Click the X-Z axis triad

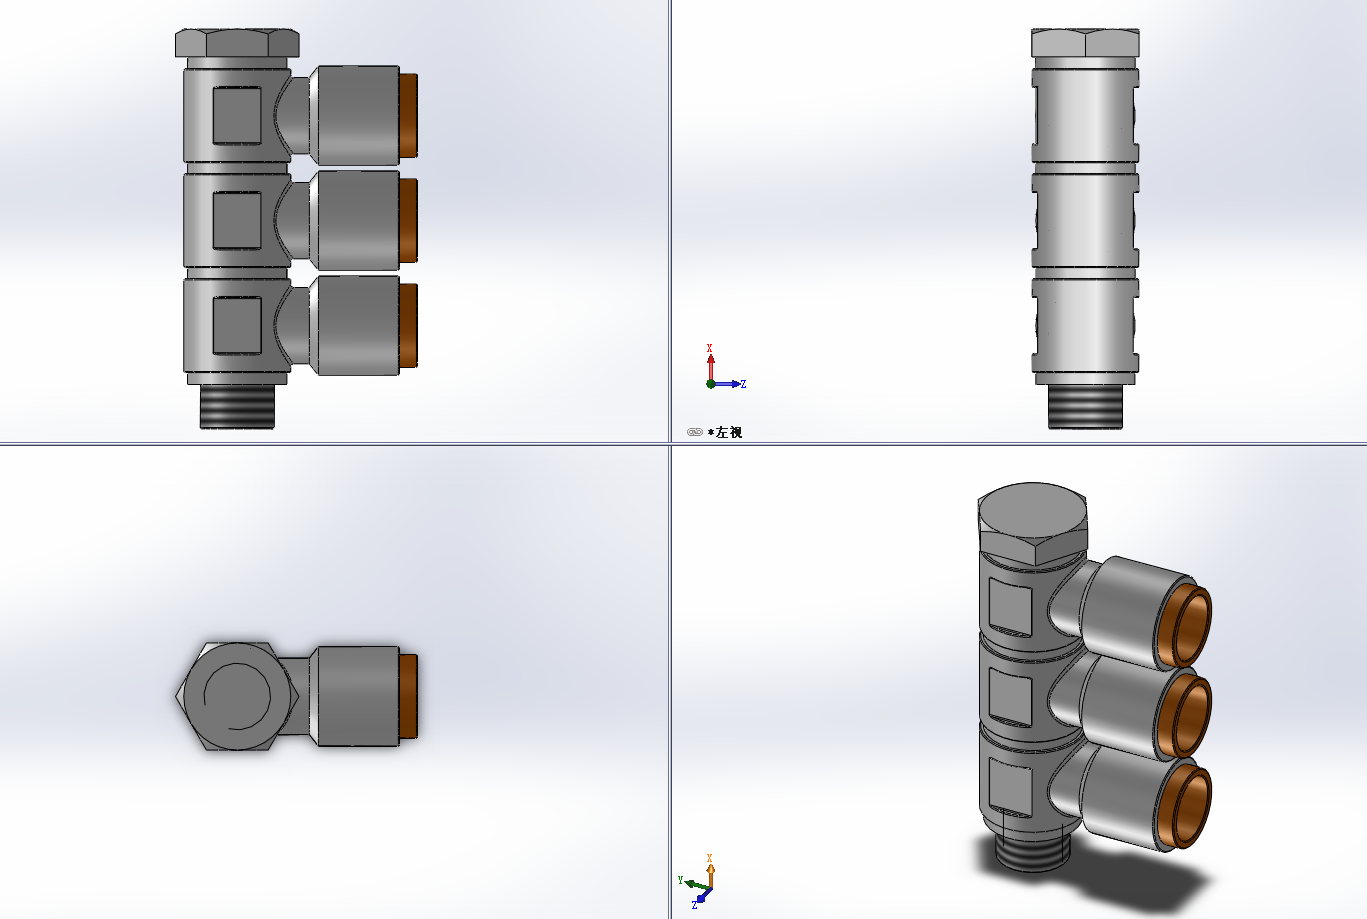[724, 367]
